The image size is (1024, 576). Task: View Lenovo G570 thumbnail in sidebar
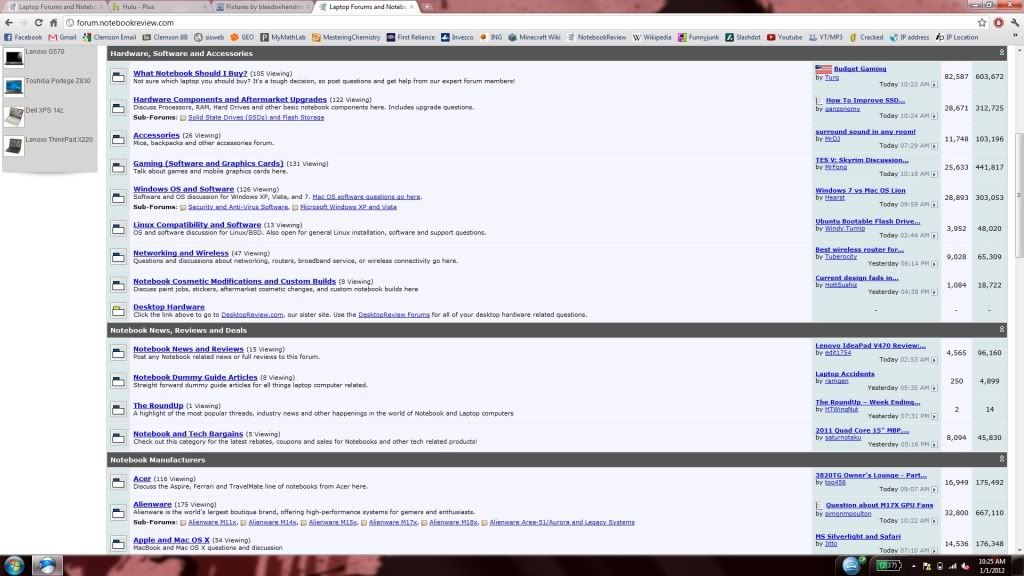(x=14, y=58)
